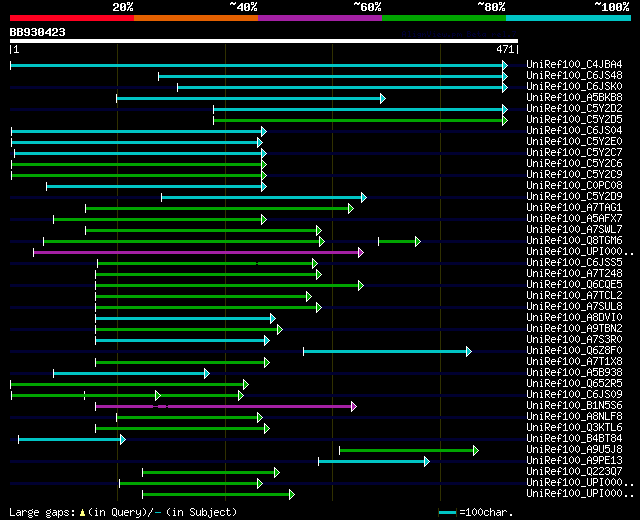640x520 pixels.
Task: Click the cyan alignment bar for UniRef100_A5BKB8
Action: [251, 98]
